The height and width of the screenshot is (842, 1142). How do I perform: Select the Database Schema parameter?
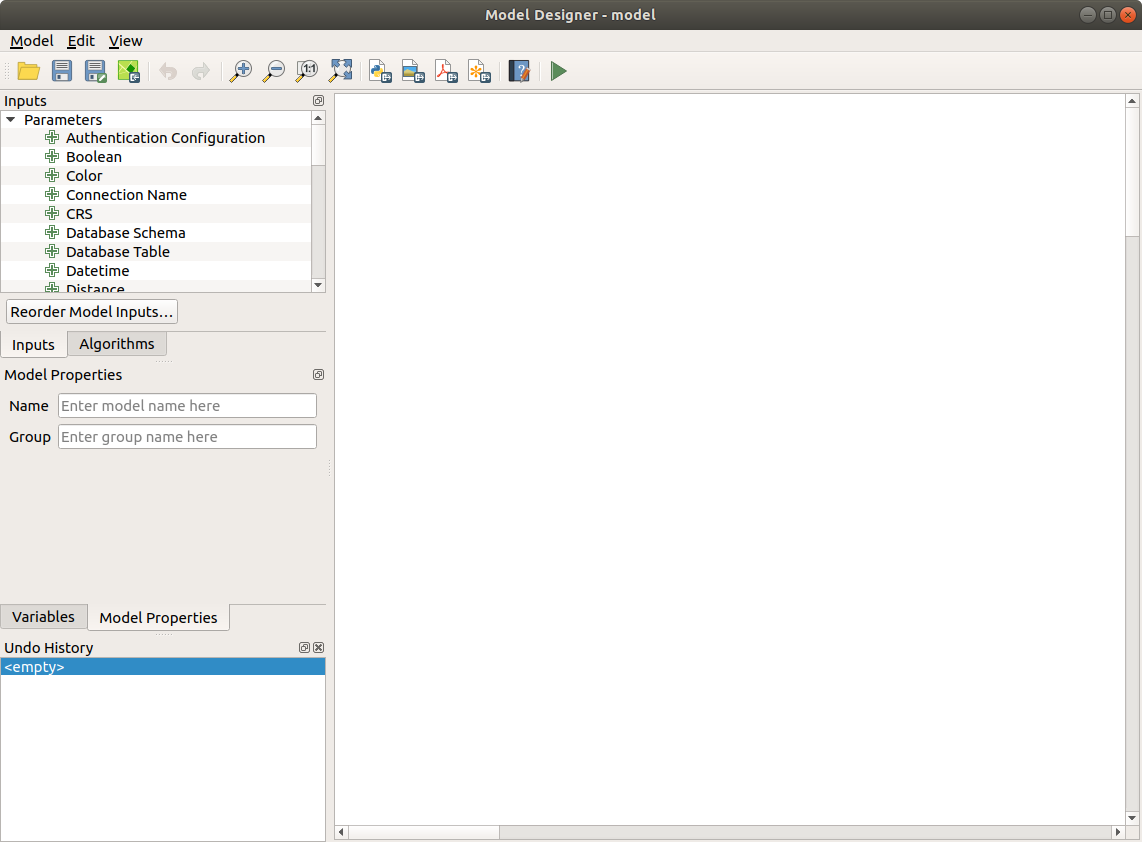click(x=125, y=233)
